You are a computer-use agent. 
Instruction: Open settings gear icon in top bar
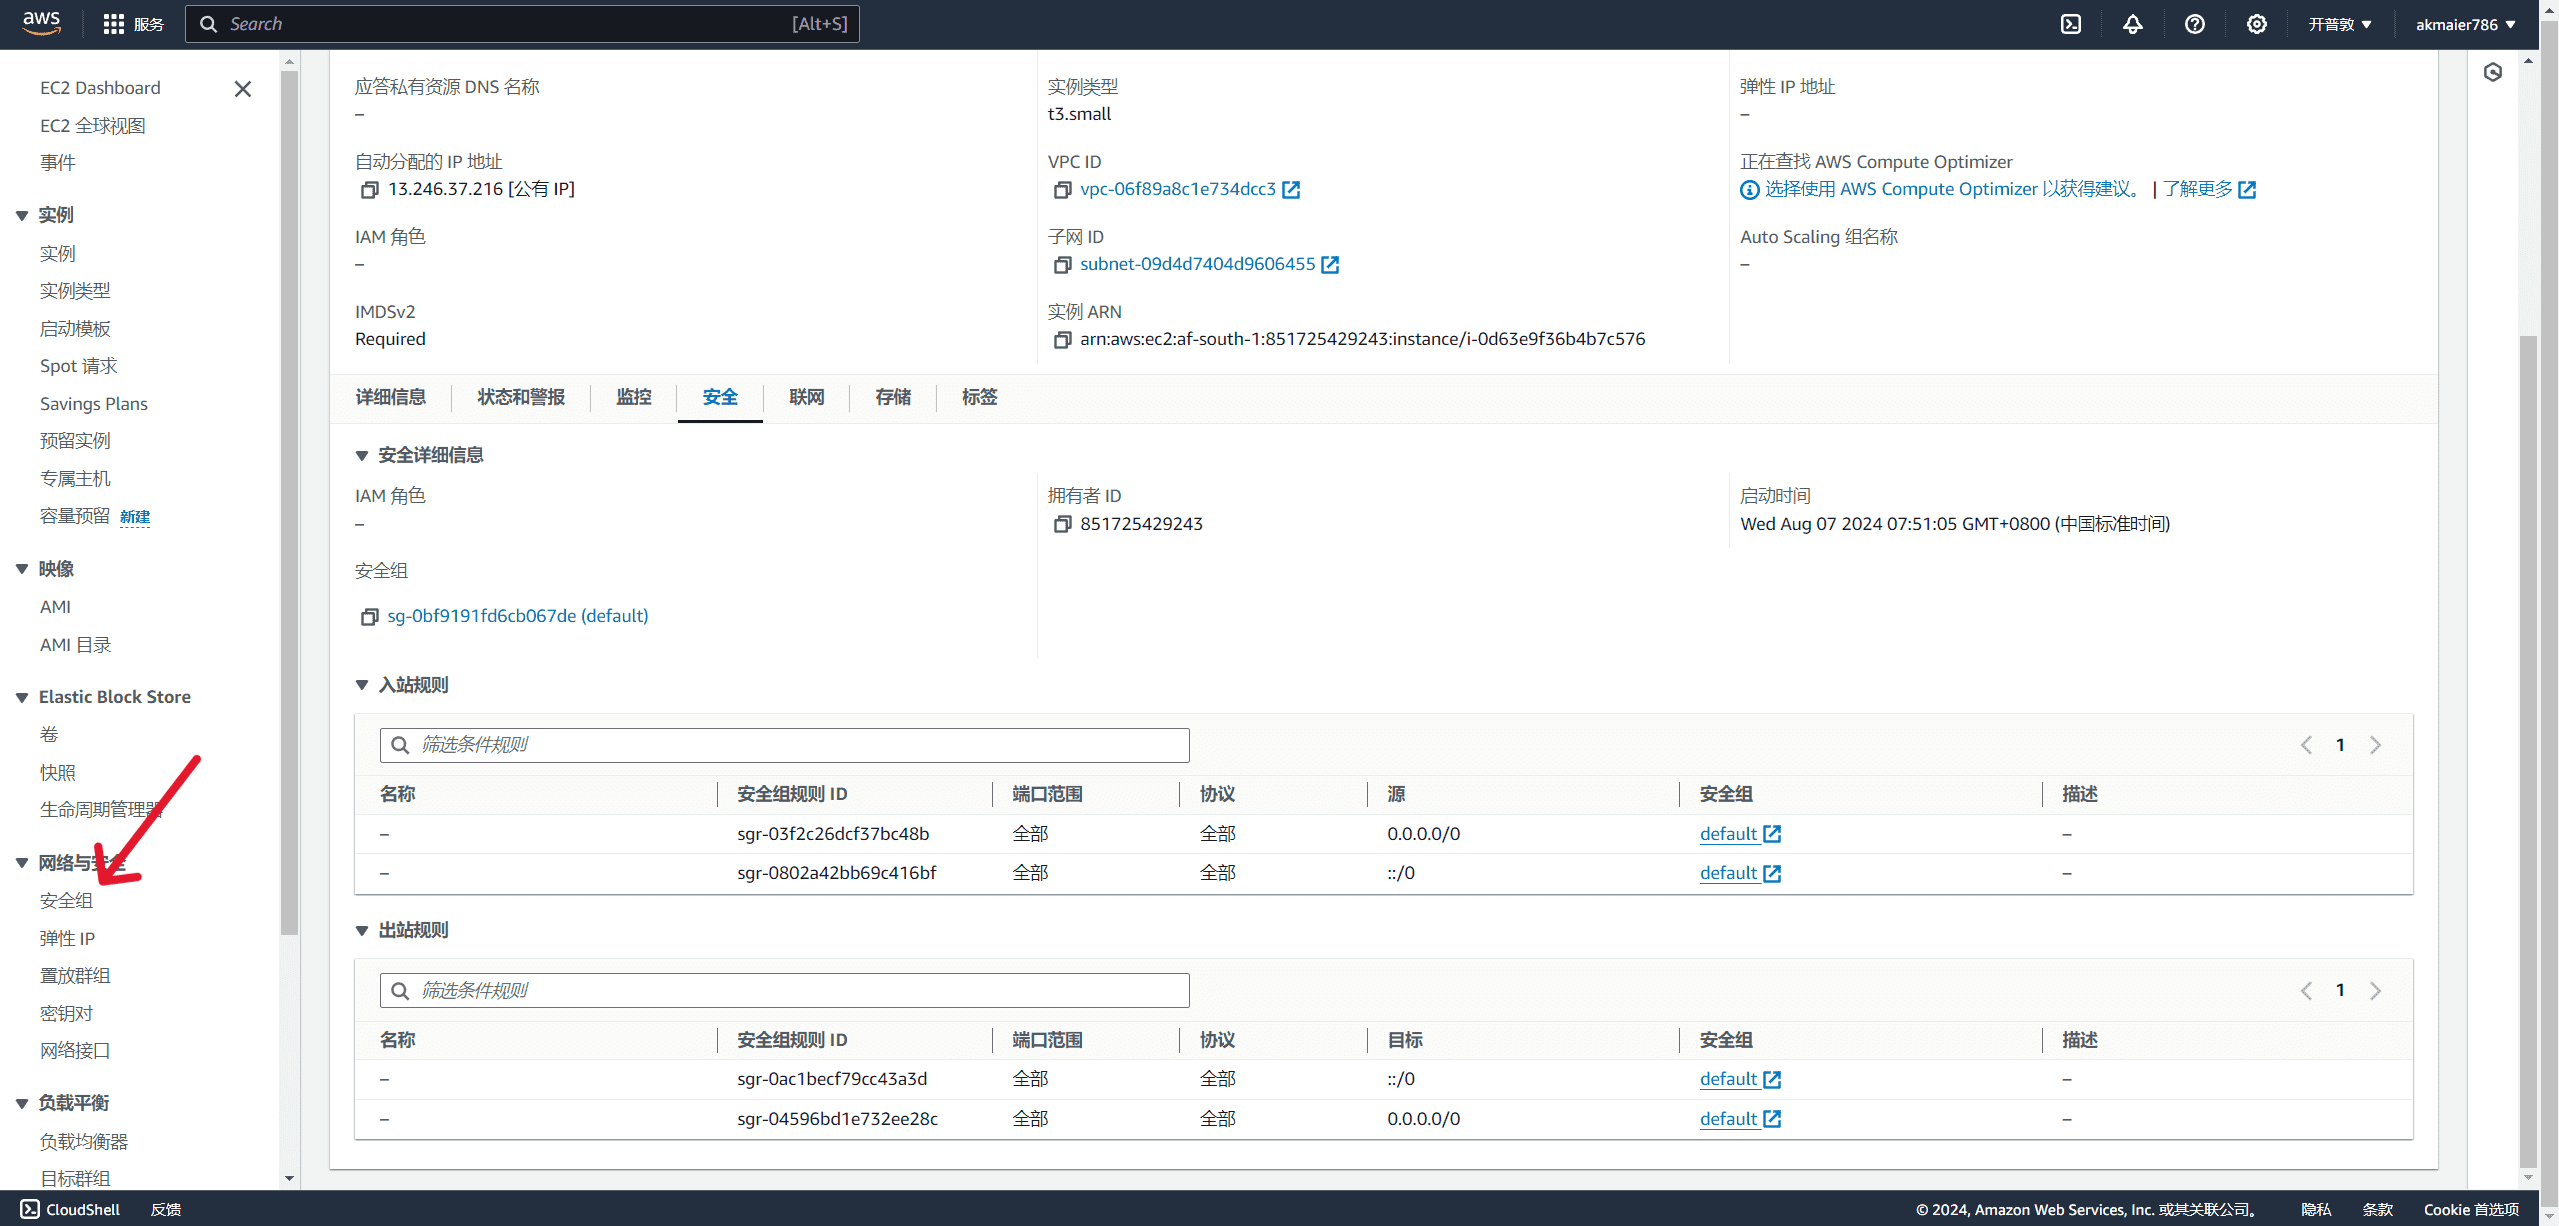(2257, 24)
